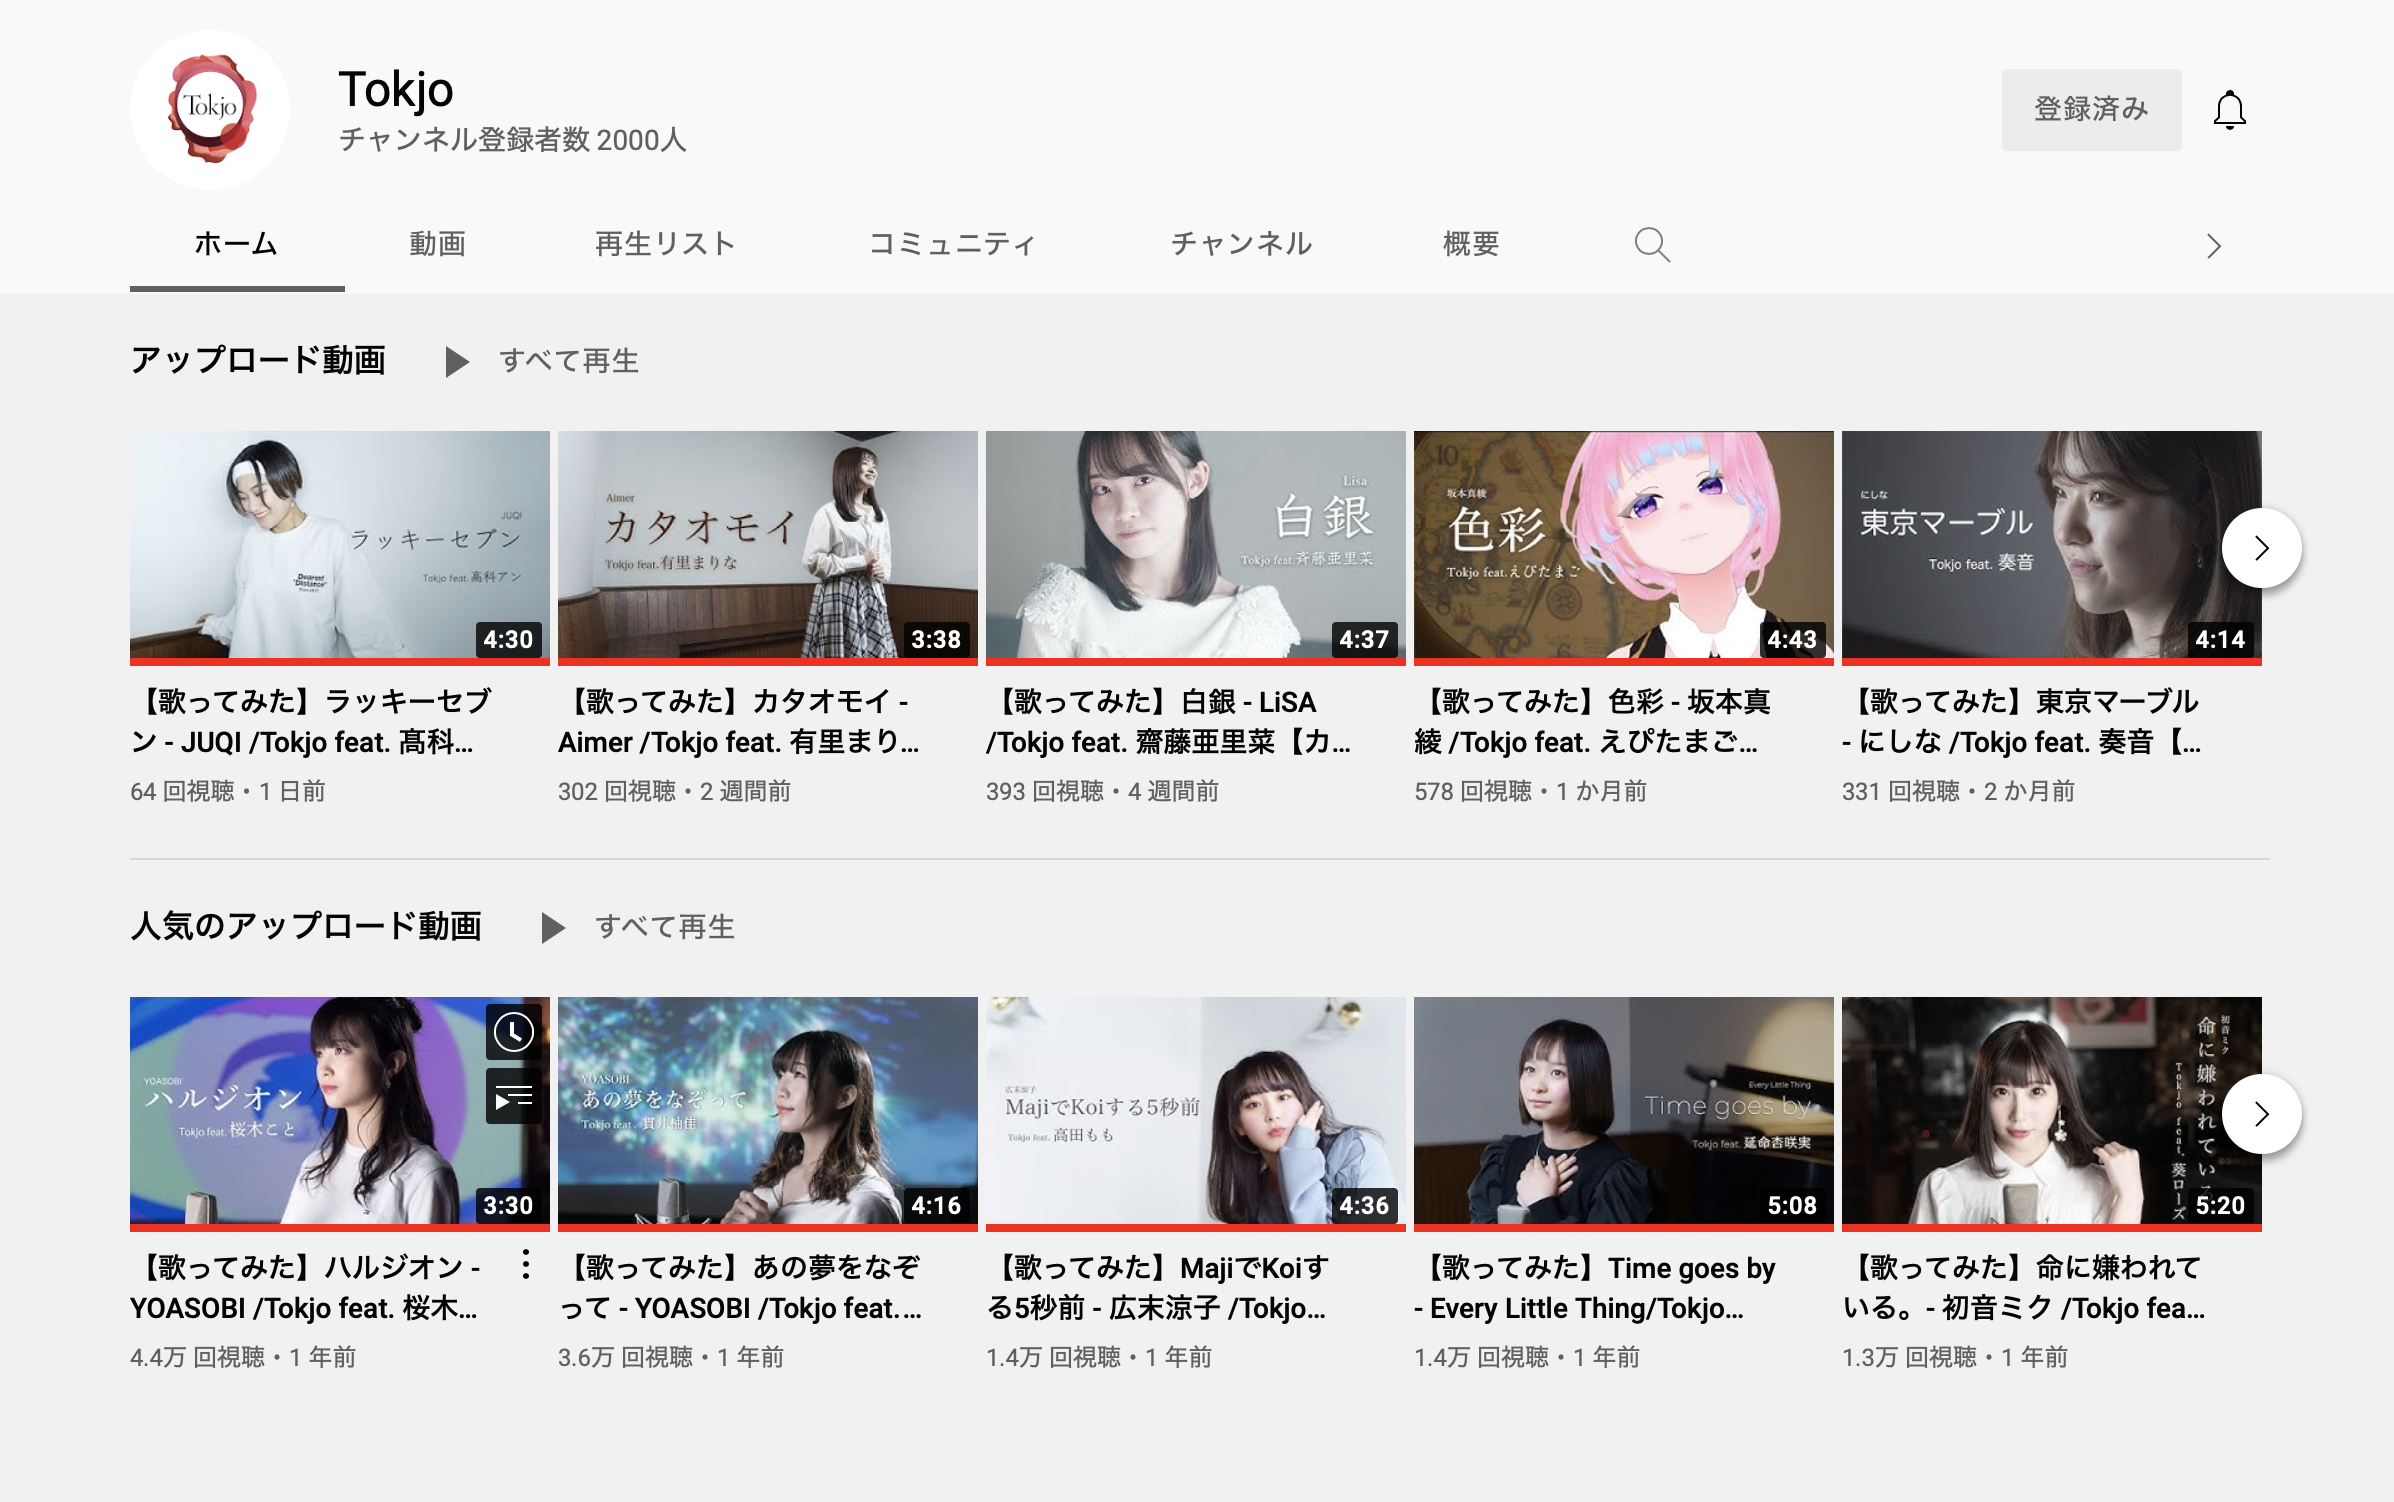Viewport: 2394px width, 1502px height.
Task: Click the Tokjo channel avatar logo
Action: coord(210,109)
